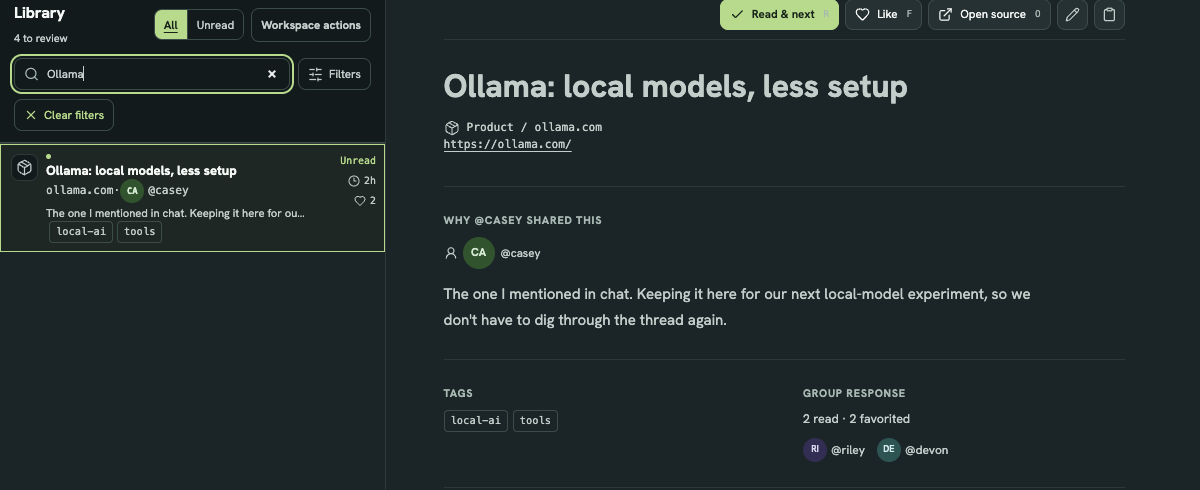
Task: Open the Filters panel
Action: [334, 74]
